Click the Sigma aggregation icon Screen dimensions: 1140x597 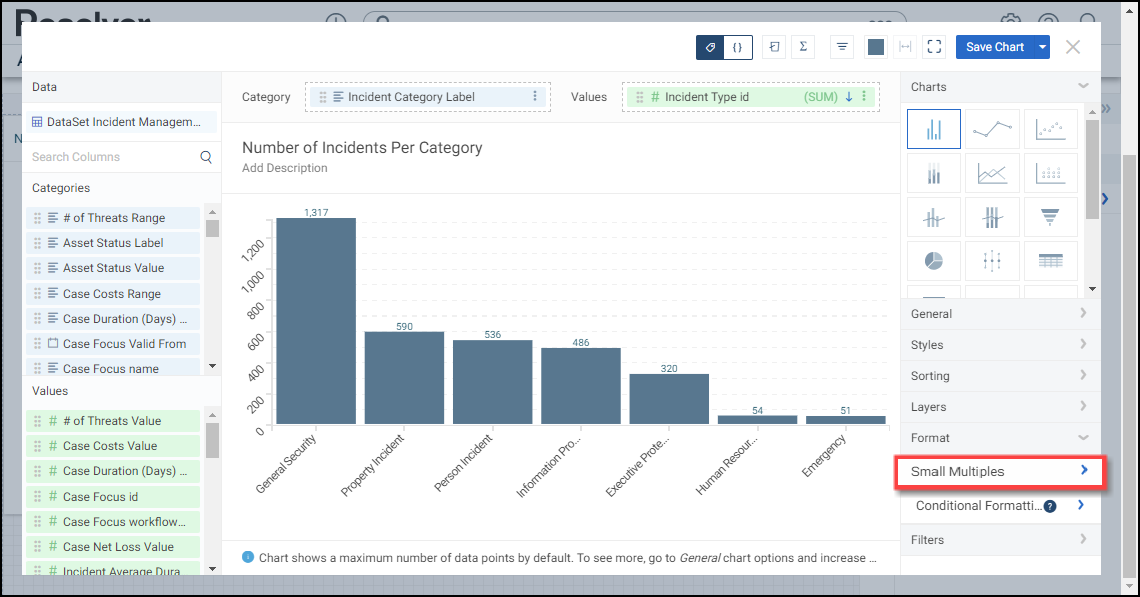pyautogui.click(x=803, y=47)
